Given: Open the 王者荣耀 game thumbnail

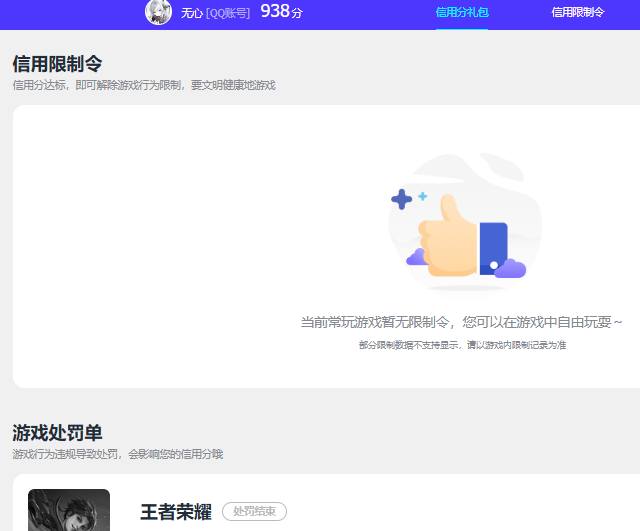Looking at the screenshot, I should click(x=69, y=510).
